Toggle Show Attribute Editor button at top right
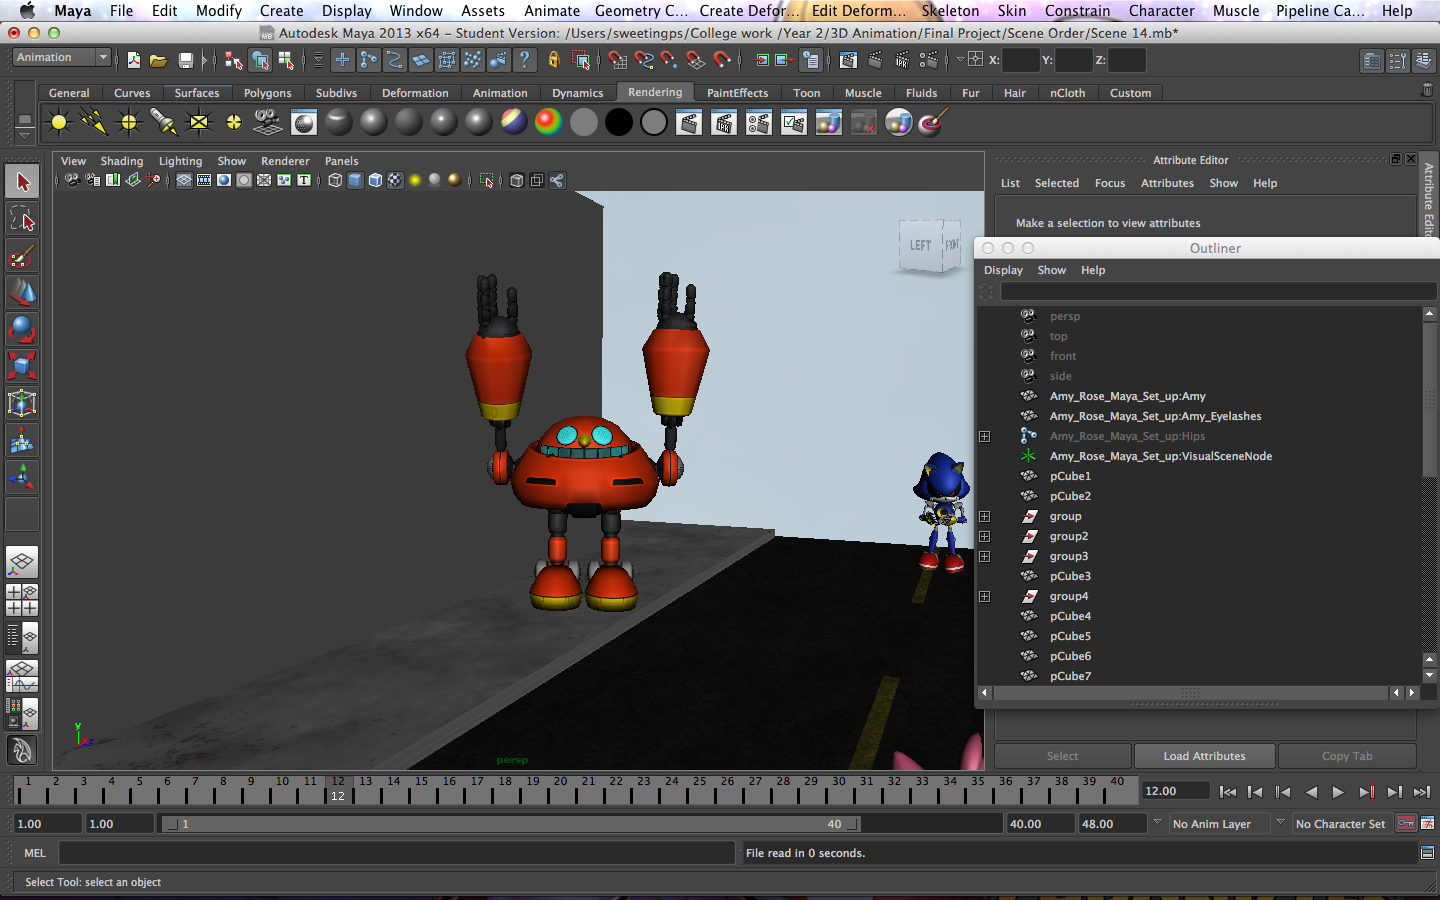The width and height of the screenshot is (1440, 900). (1372, 61)
